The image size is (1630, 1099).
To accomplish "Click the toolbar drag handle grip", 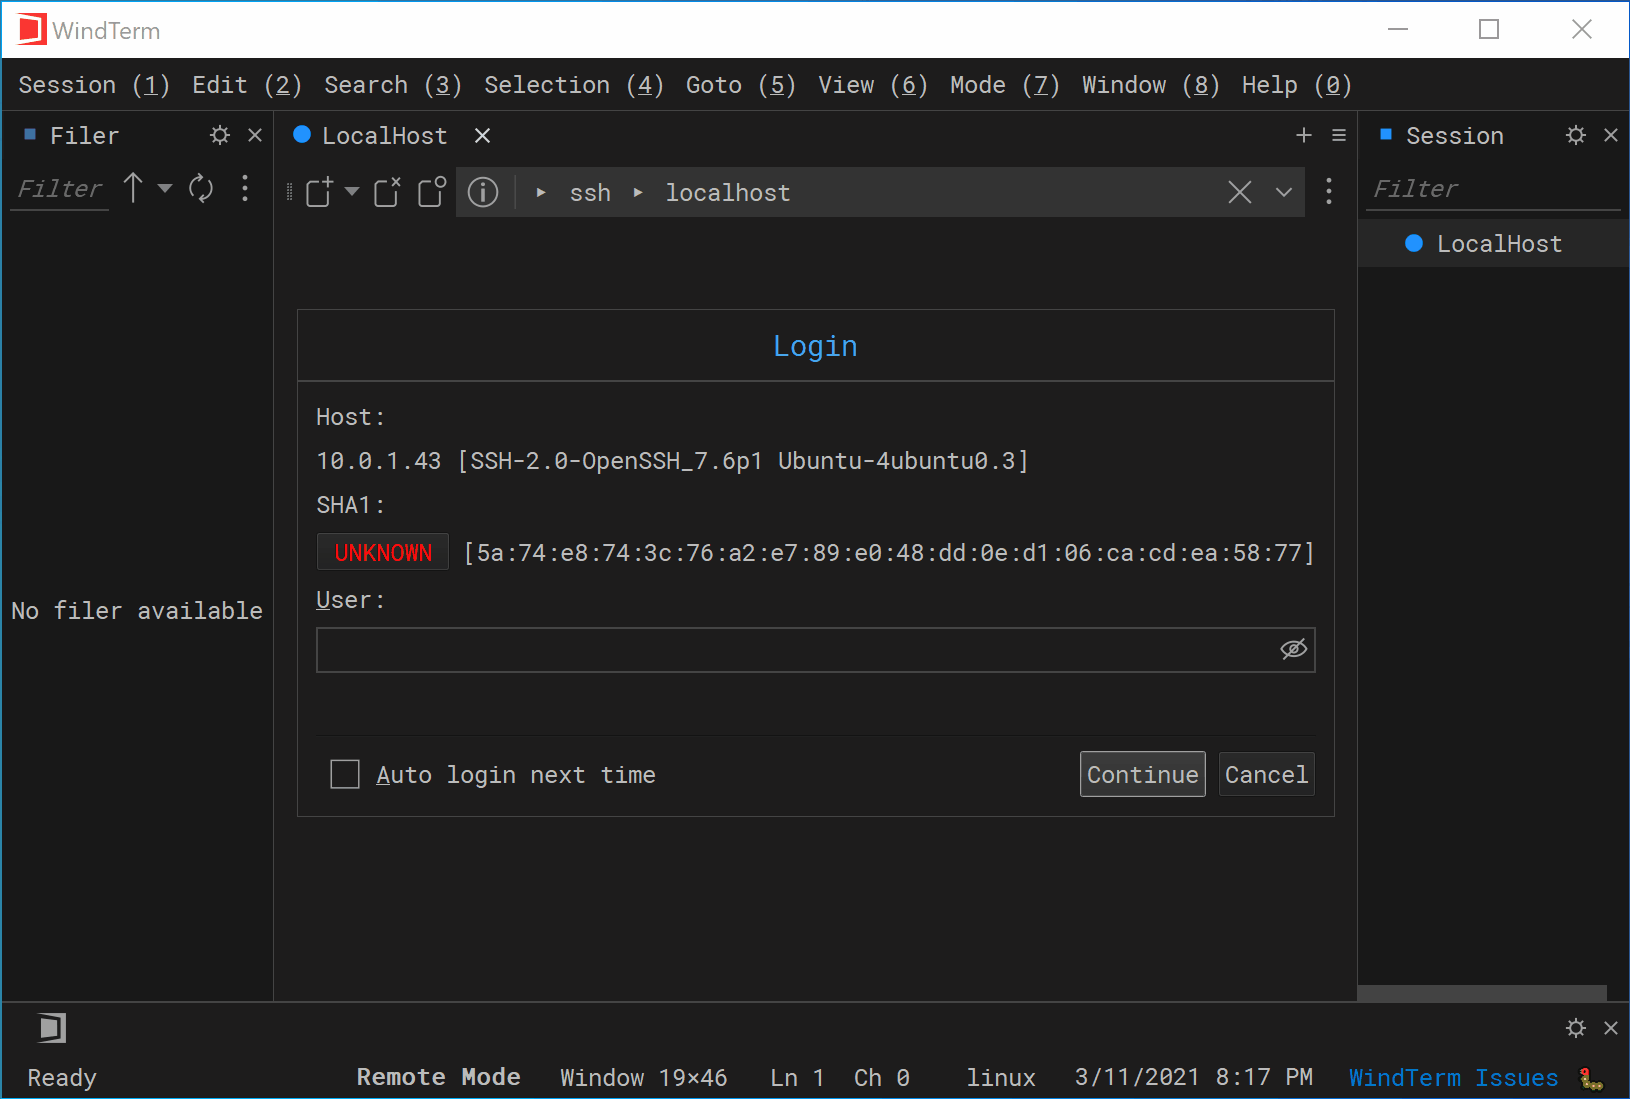I will tap(290, 192).
